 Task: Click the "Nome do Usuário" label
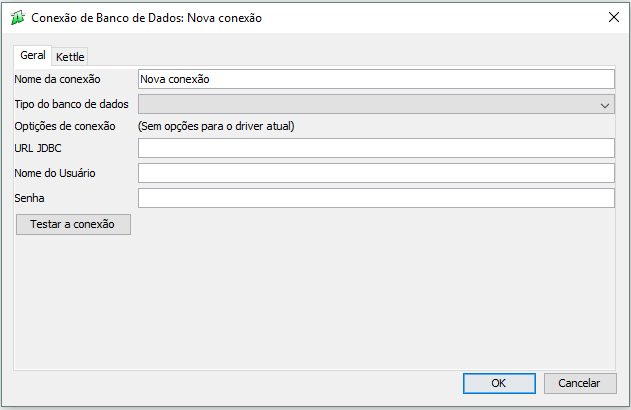(x=55, y=173)
